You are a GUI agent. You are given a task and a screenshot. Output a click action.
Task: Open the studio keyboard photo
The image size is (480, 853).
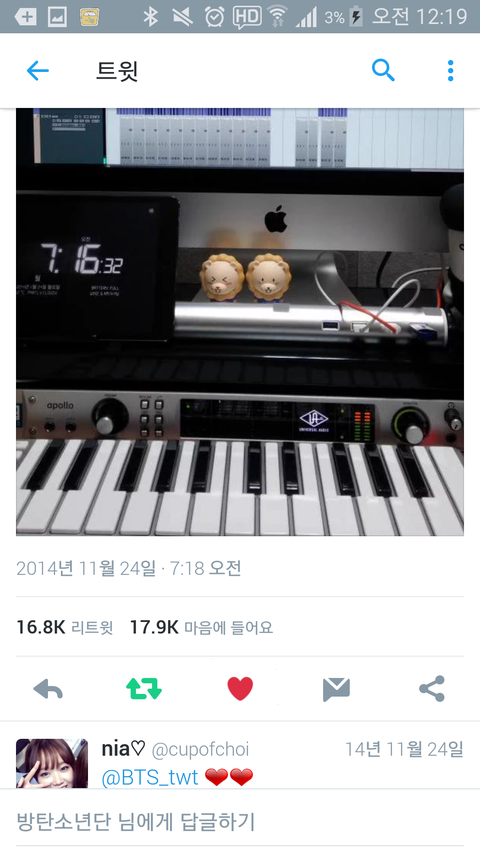(240, 322)
